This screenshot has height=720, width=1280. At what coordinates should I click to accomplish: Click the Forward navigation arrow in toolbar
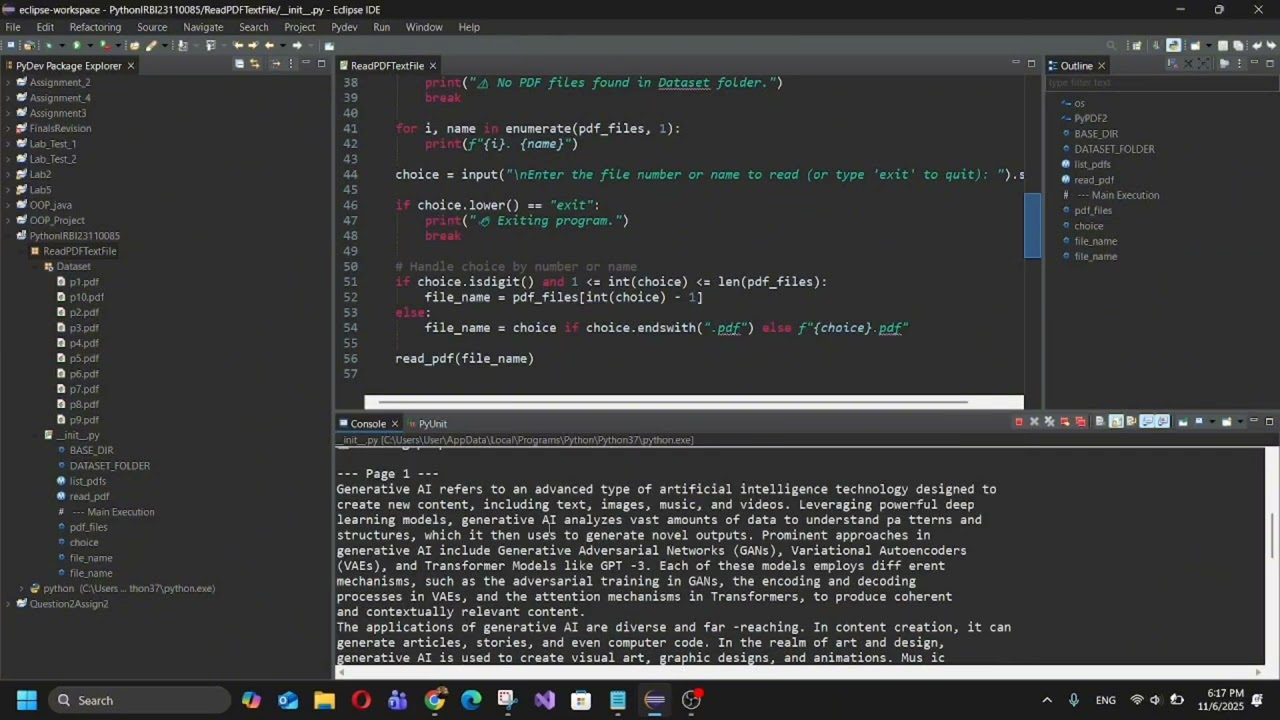click(297, 46)
